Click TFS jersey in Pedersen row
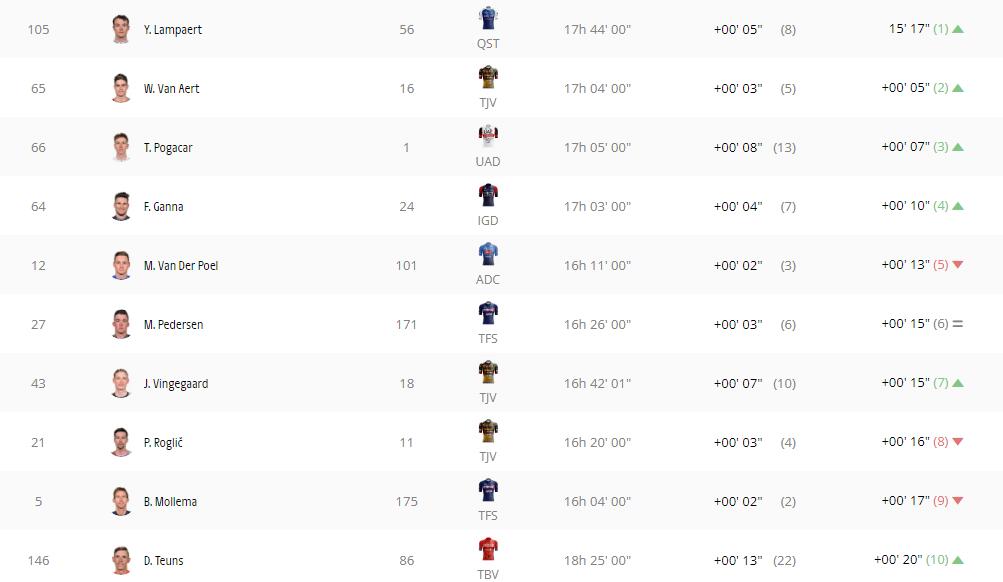The width and height of the screenshot is (1003, 582). [x=488, y=313]
